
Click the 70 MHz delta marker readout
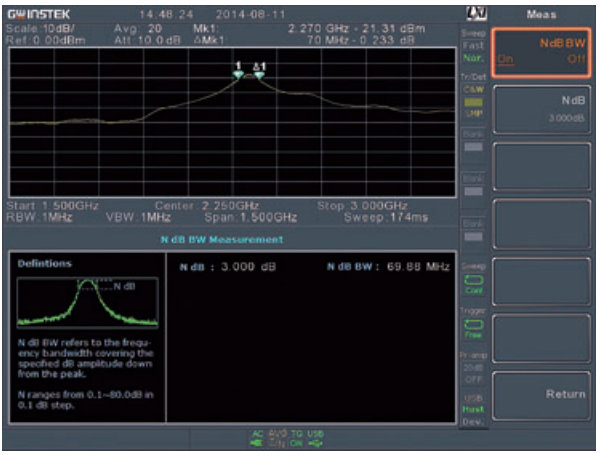361,40
